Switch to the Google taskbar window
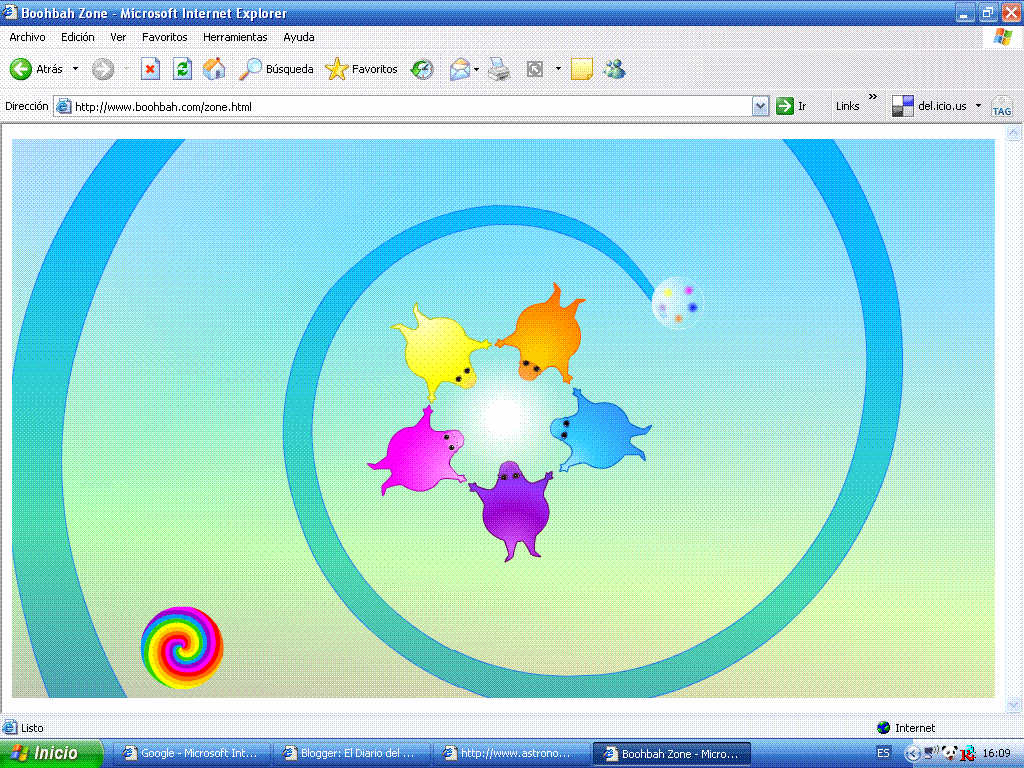Image resolution: width=1024 pixels, height=768 pixels. pos(191,753)
